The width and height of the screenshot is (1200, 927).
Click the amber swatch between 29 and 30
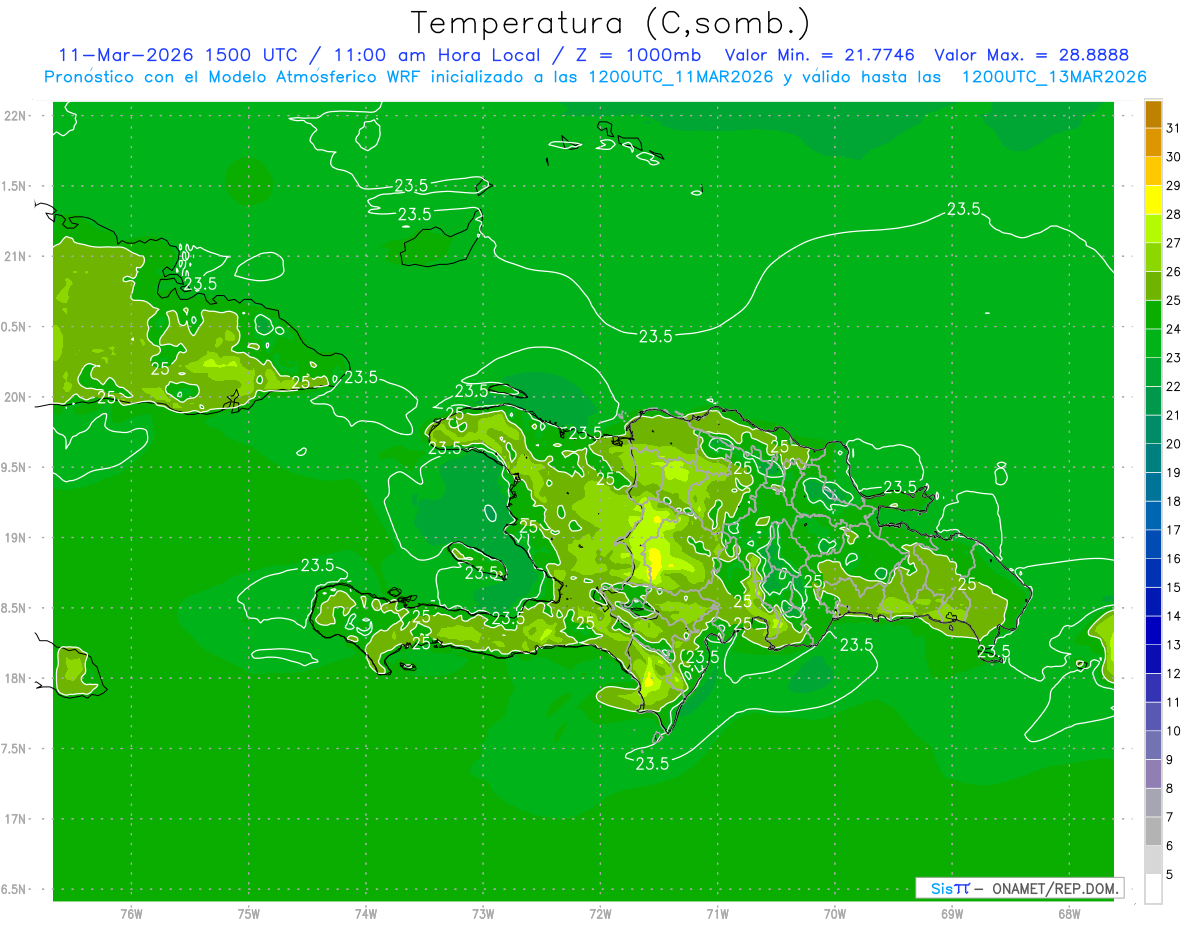1153,171
